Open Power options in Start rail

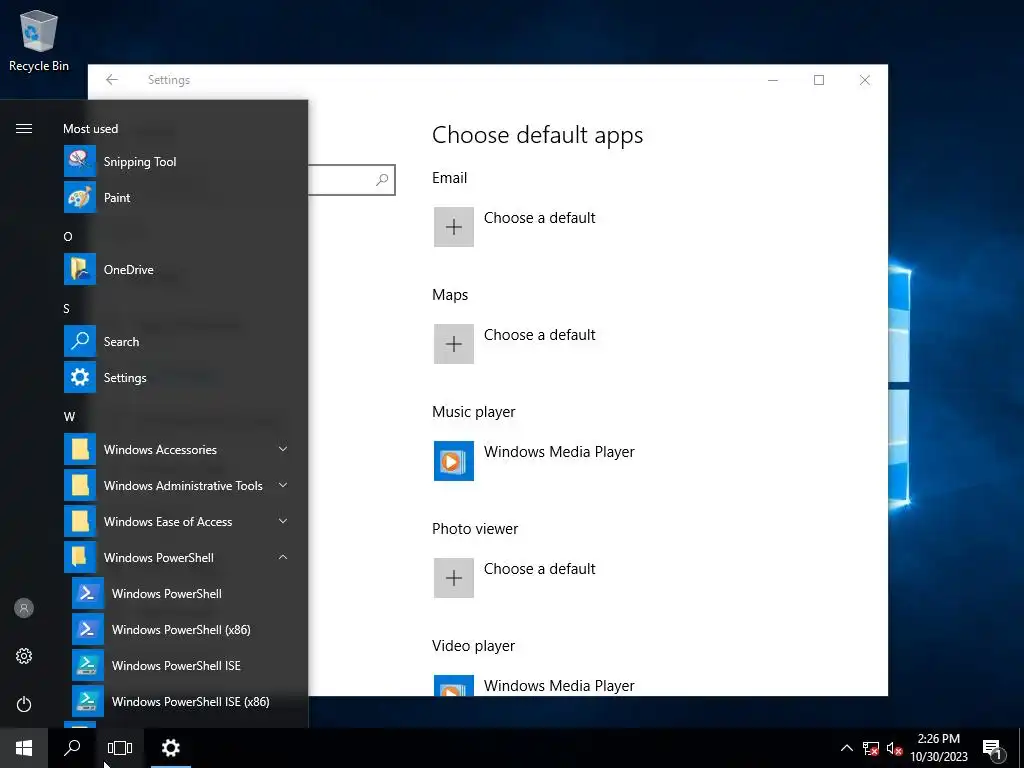coord(24,704)
